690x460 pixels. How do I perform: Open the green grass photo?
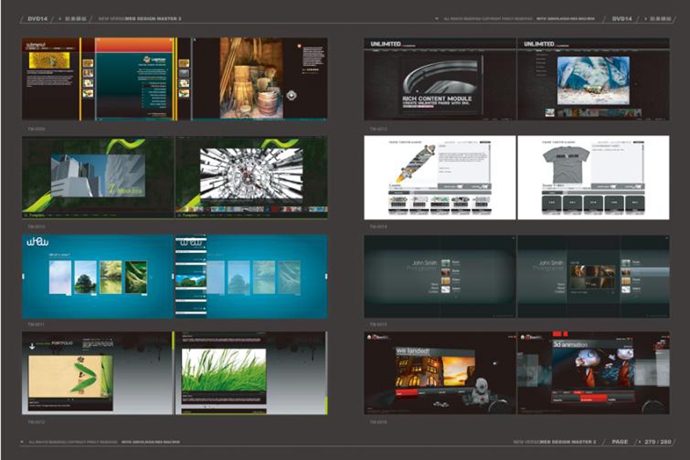pos(224,370)
